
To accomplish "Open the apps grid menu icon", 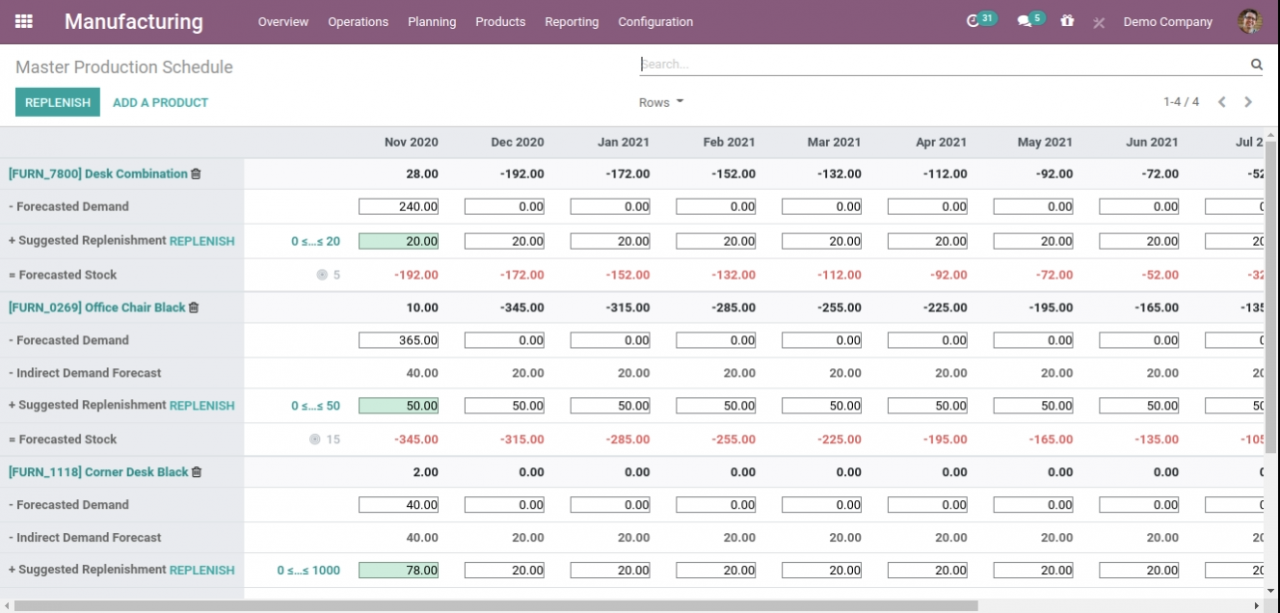I will point(24,21).
